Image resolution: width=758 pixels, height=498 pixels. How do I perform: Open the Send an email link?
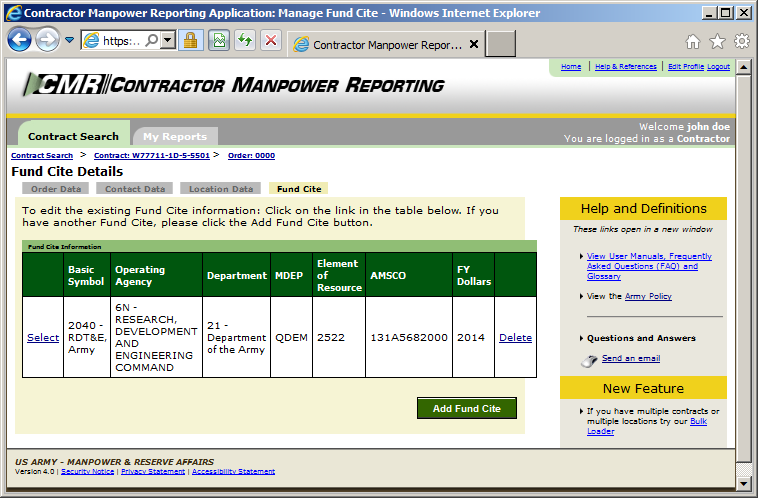[630, 358]
